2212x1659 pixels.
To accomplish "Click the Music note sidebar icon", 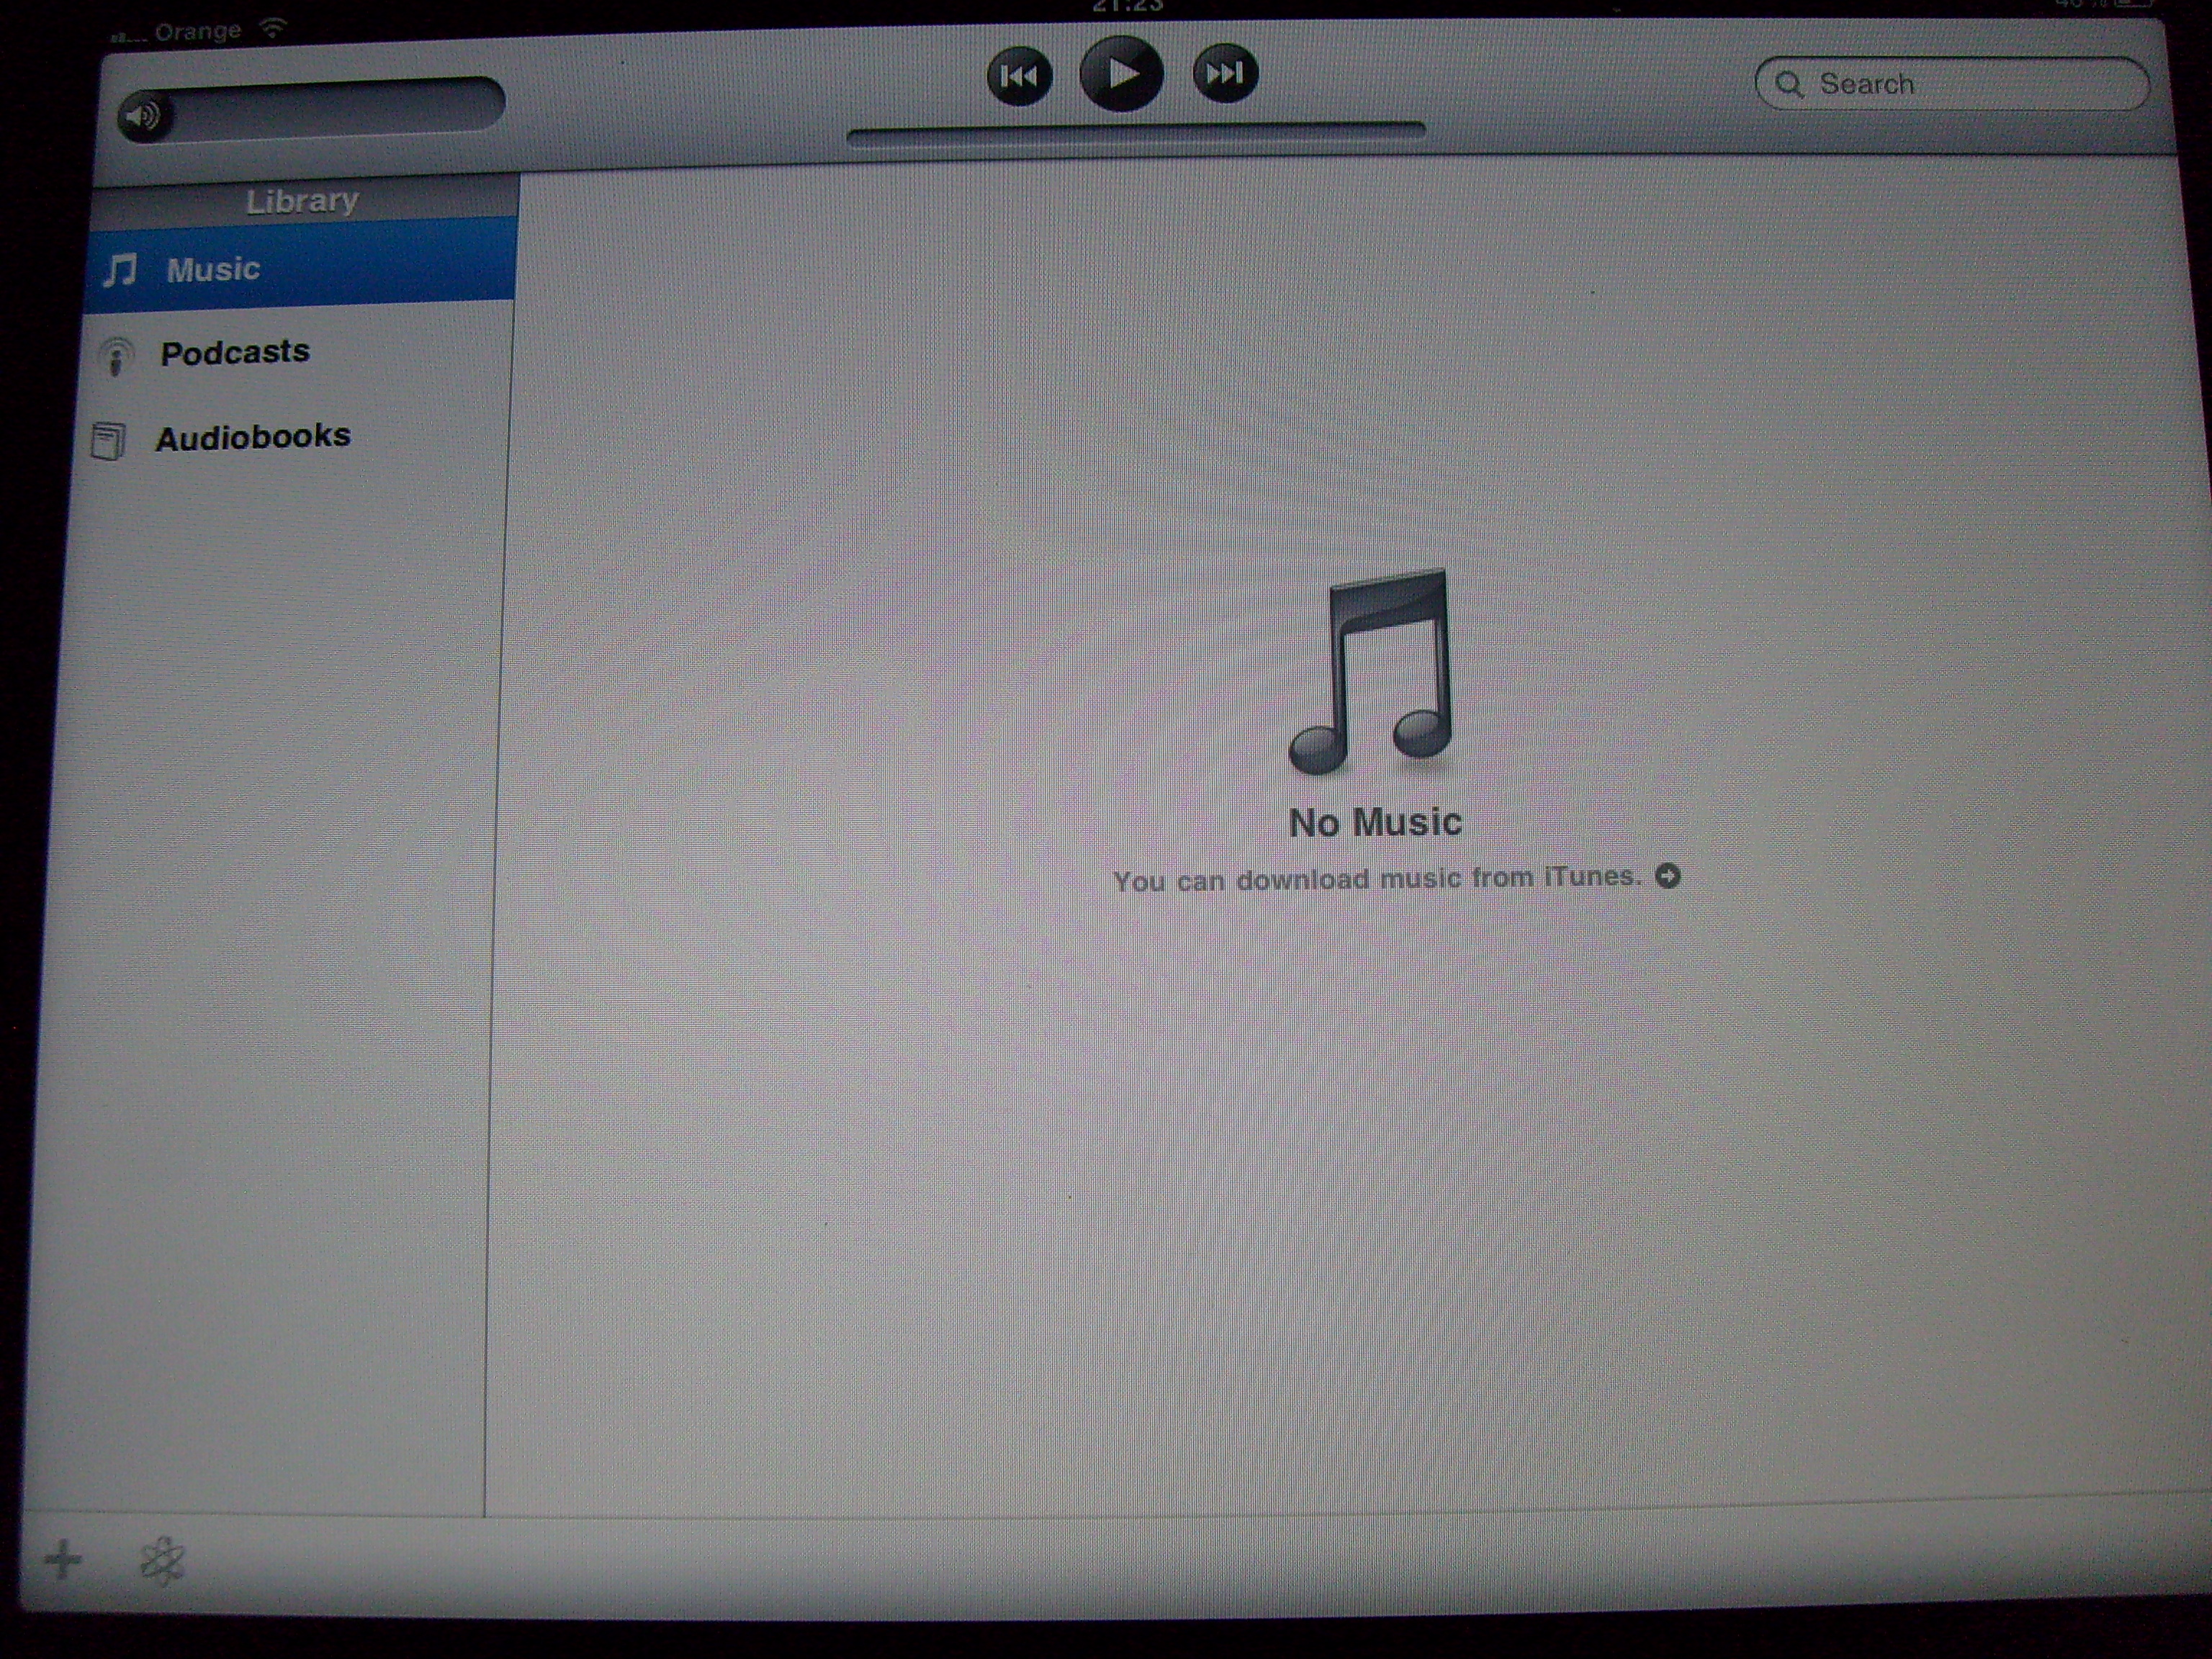I will 121,270.
